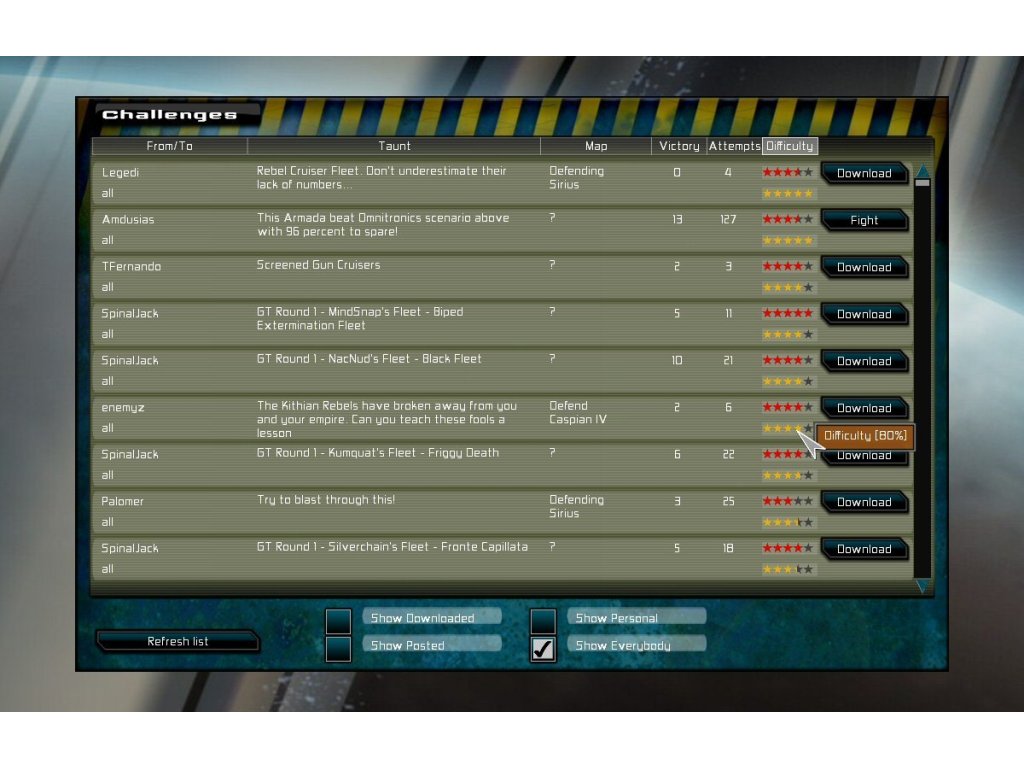
Task: Click gold rating stars in Legedi row
Action: coord(788,193)
